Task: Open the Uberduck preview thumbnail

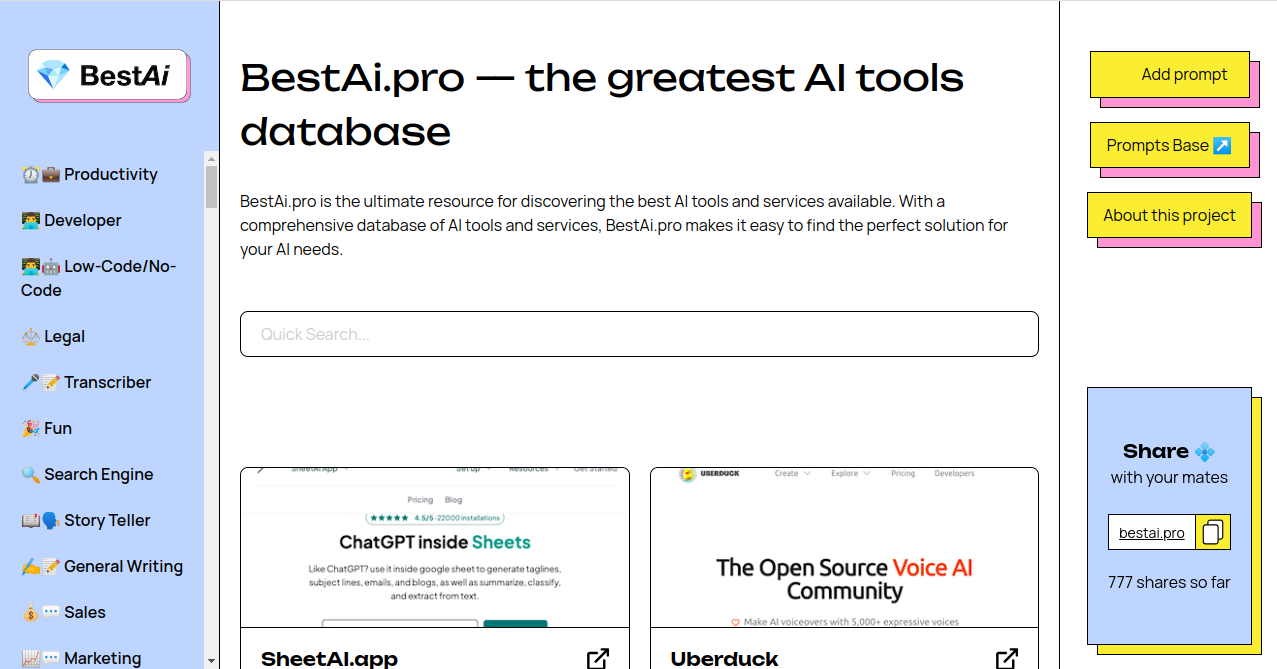Action: point(844,547)
